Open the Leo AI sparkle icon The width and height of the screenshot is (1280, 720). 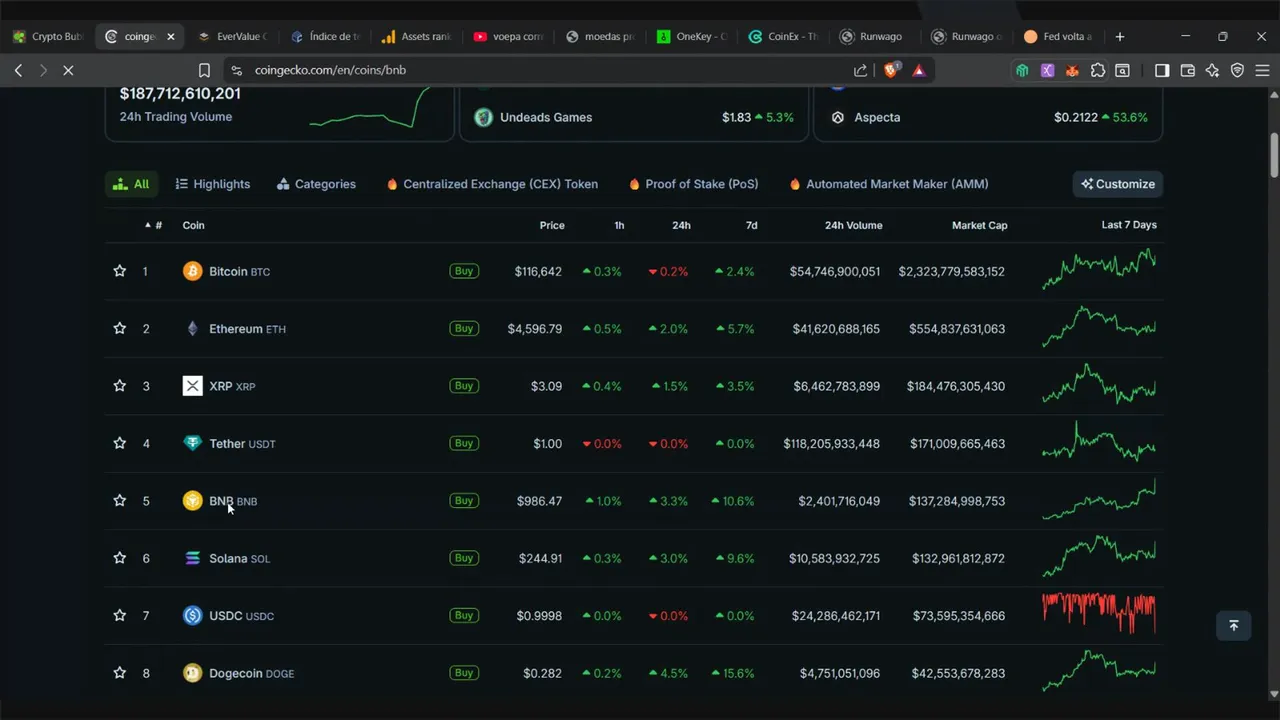1212,70
